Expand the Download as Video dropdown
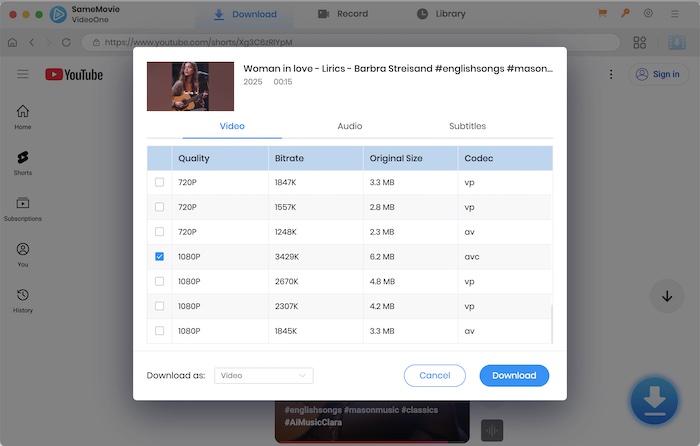This screenshot has width=700, height=446. [264, 375]
